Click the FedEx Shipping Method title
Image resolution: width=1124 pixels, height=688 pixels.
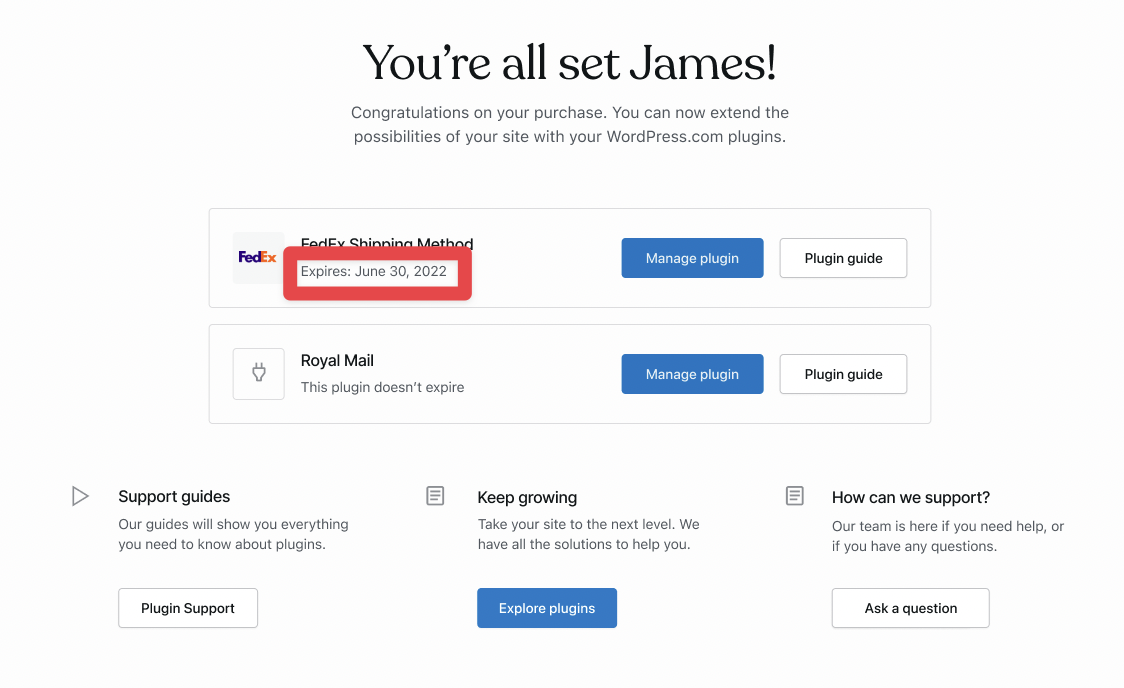pyautogui.click(x=387, y=243)
